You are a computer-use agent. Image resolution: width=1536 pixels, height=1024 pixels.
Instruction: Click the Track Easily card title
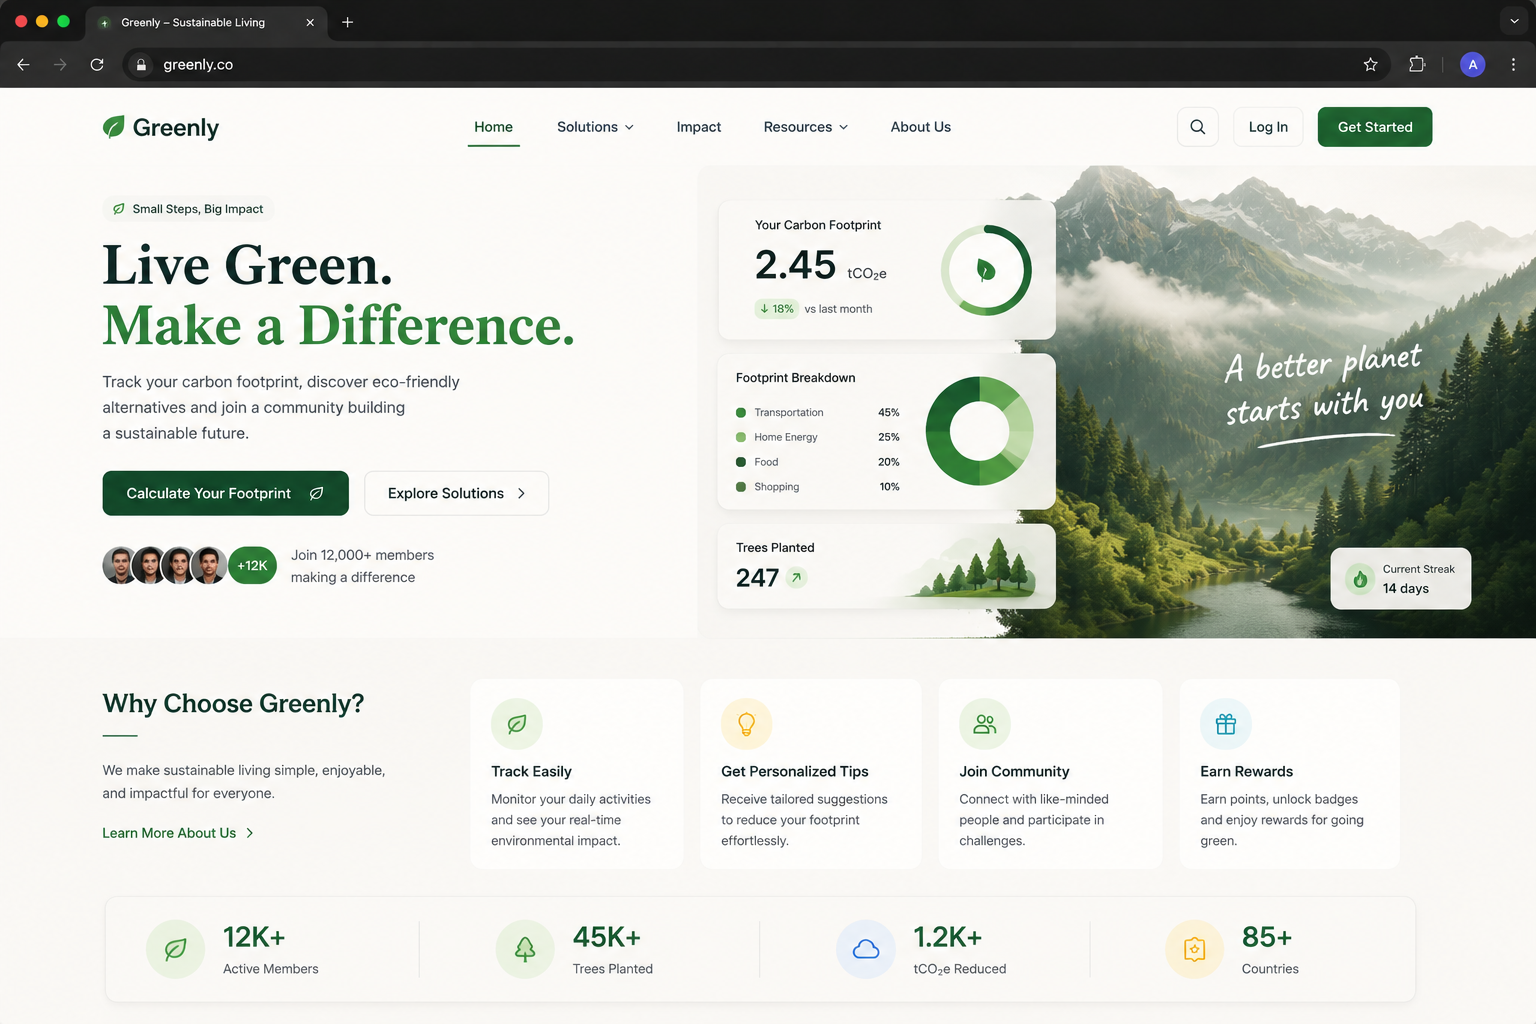point(531,771)
